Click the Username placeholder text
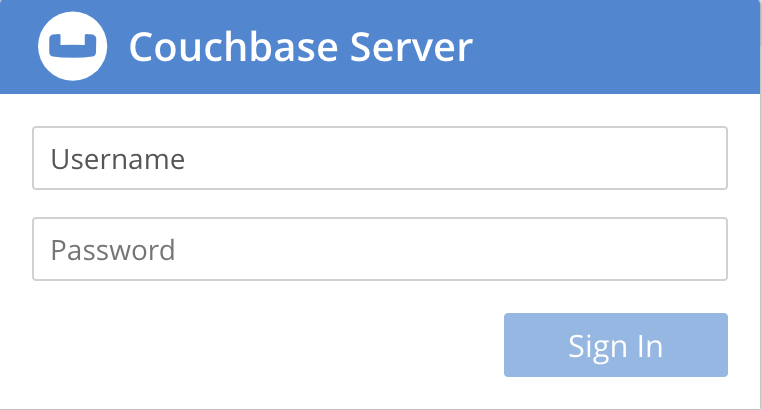 118,158
